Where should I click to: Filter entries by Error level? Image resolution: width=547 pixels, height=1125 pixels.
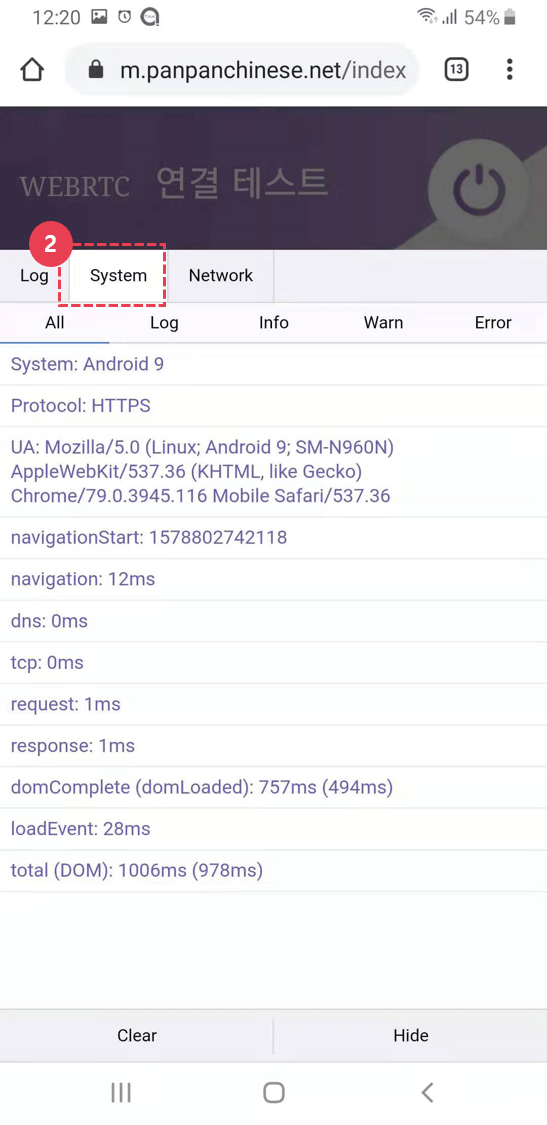coord(493,323)
